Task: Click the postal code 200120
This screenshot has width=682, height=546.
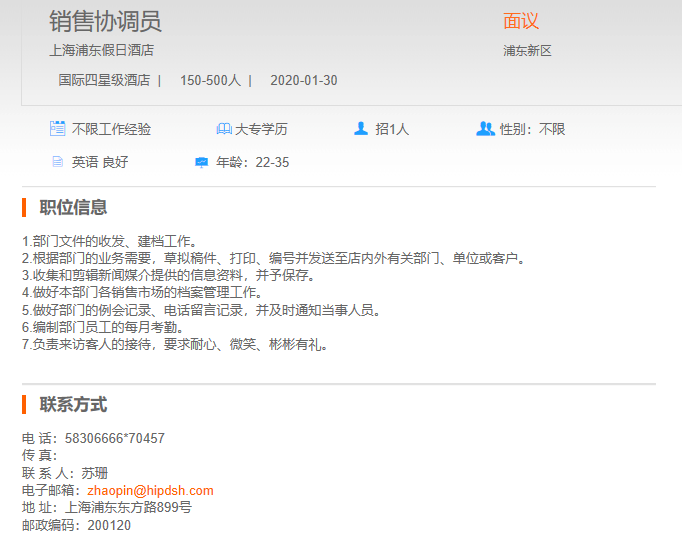Action: (x=109, y=525)
